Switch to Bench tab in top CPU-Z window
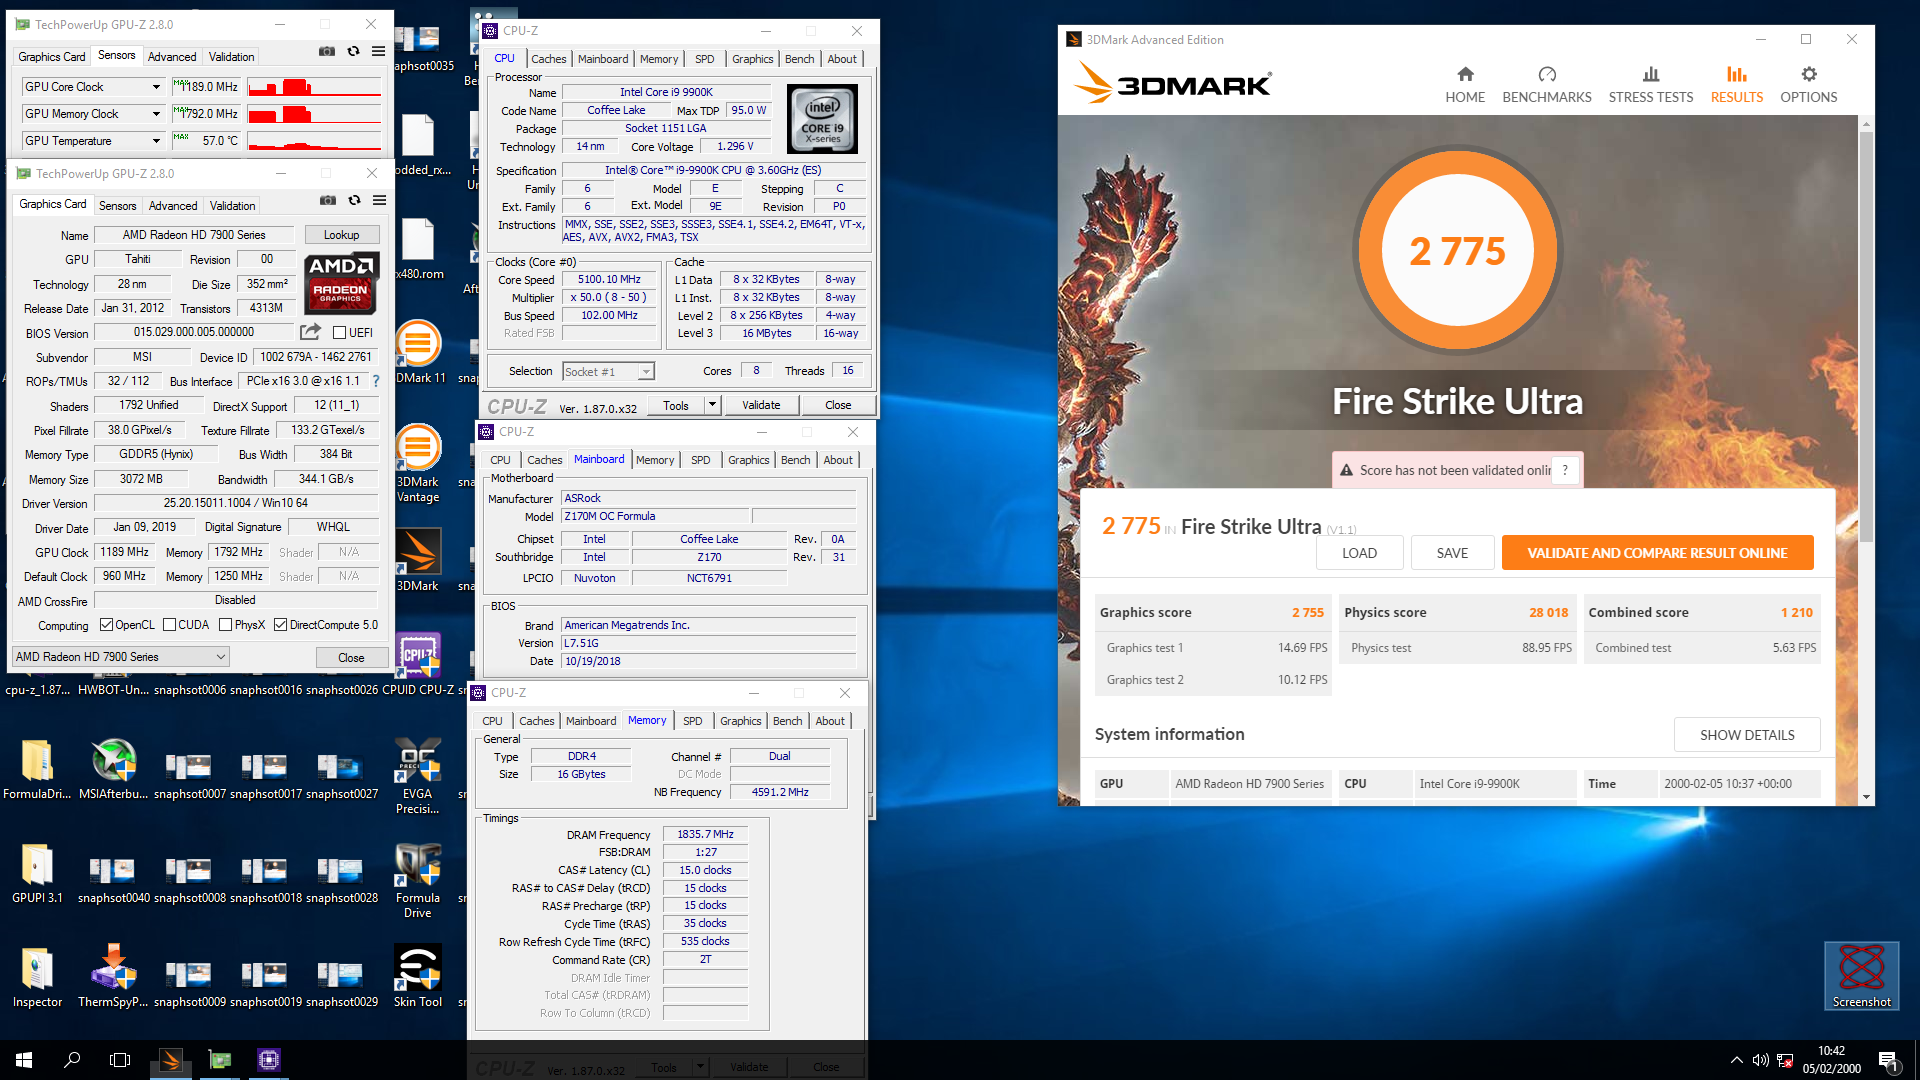 799,59
